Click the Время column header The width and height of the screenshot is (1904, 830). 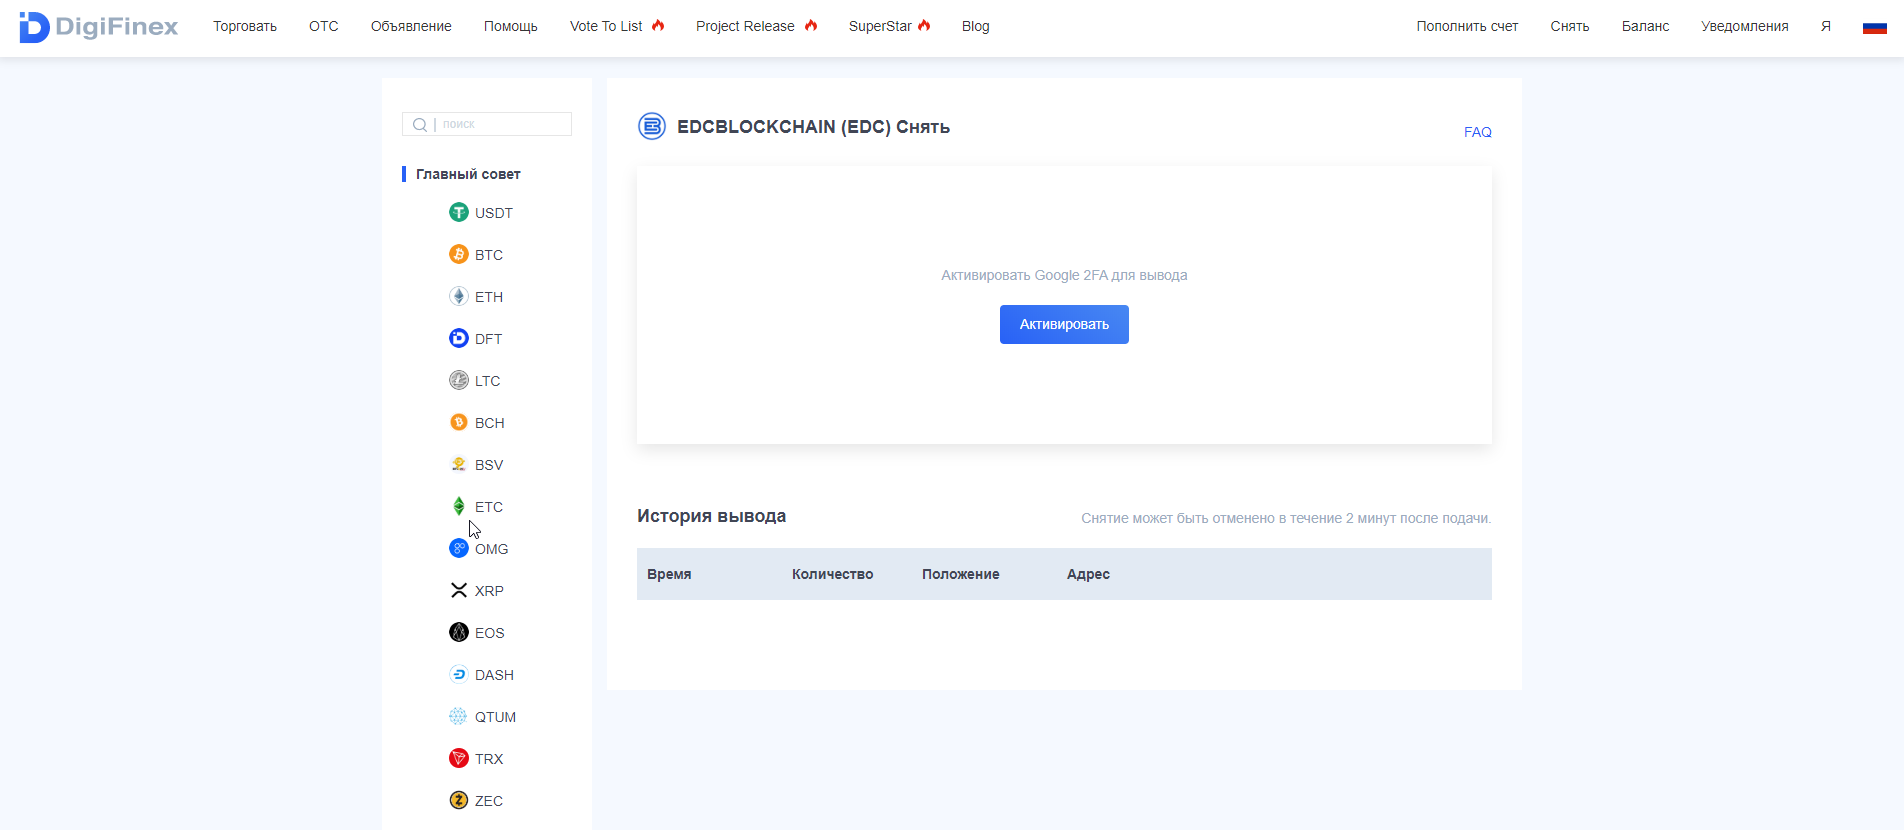[669, 574]
